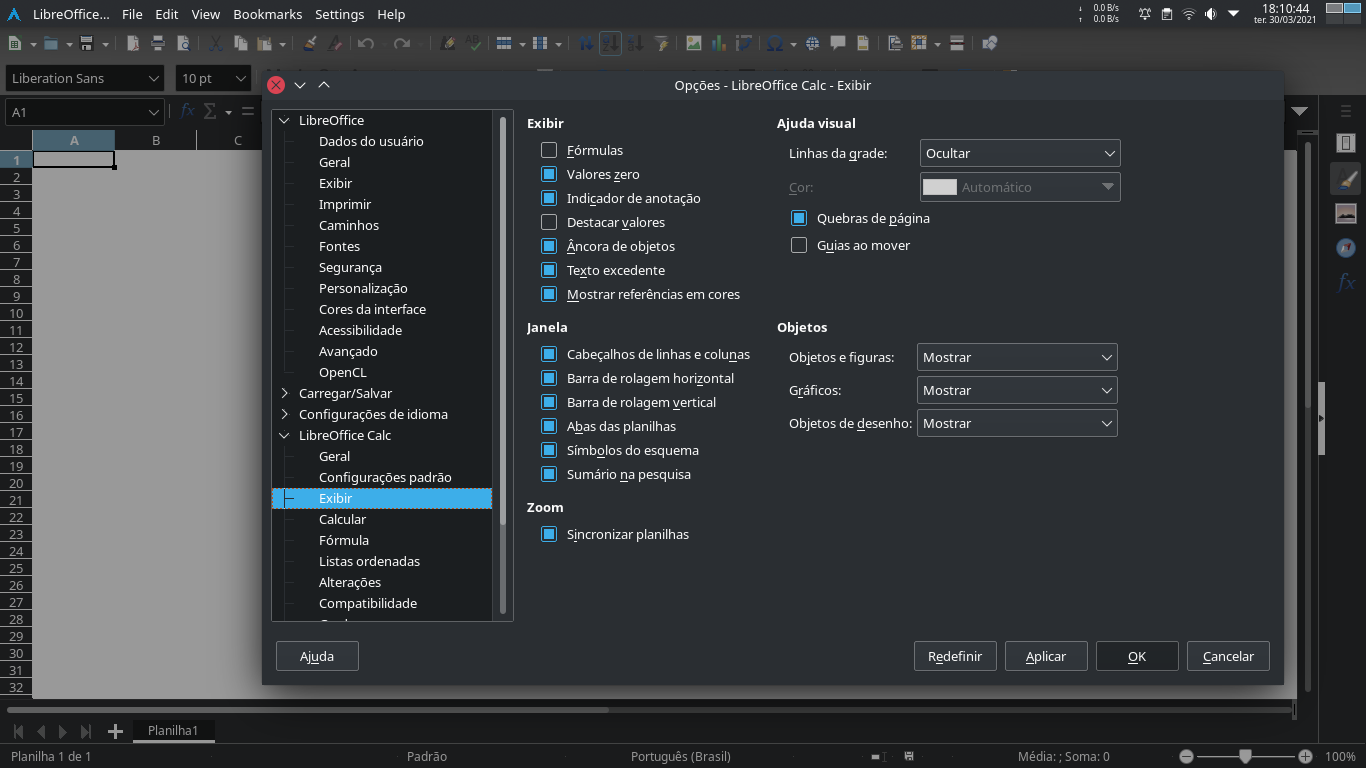The width and height of the screenshot is (1366, 768).
Task: Expand Configurações de idioma tree node
Action: (x=285, y=414)
